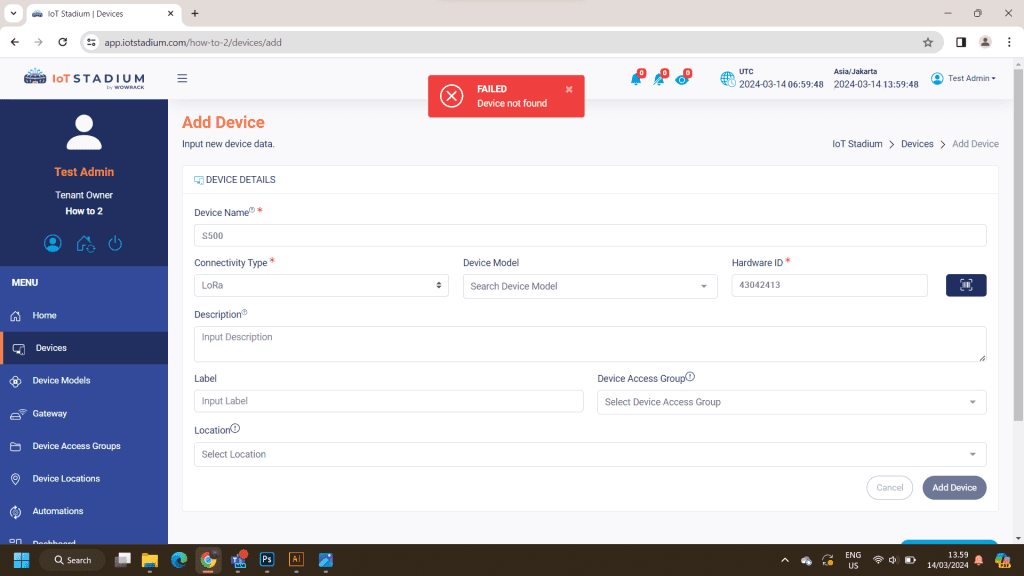The height and width of the screenshot is (576, 1024).
Task: Toggle the hamburger sidebar menu
Action: 182,78
